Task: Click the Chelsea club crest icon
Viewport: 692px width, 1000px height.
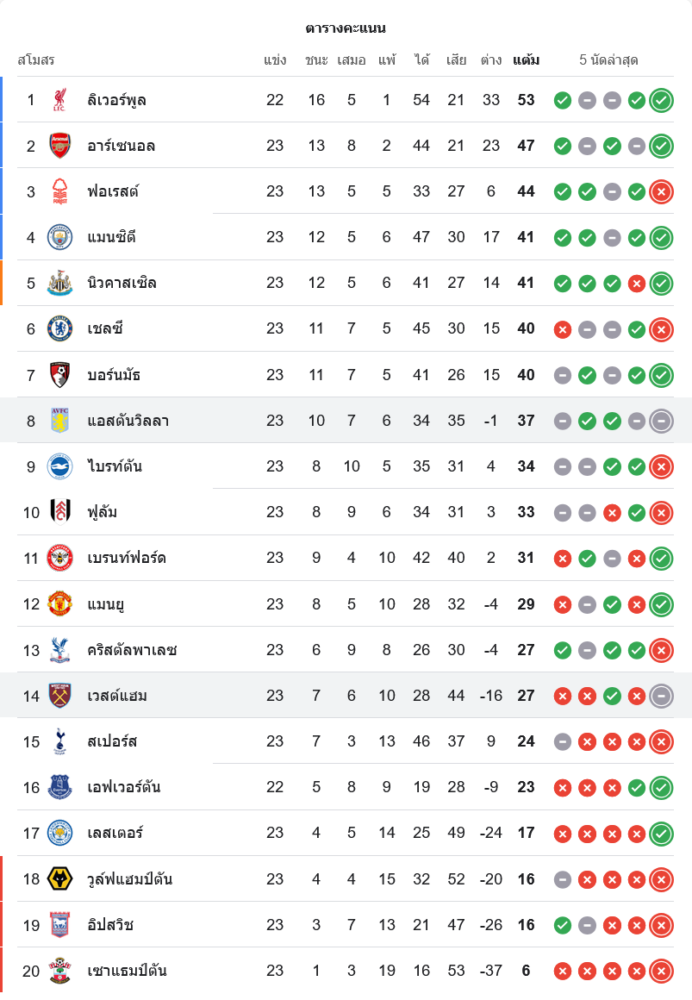Action: click(x=60, y=329)
